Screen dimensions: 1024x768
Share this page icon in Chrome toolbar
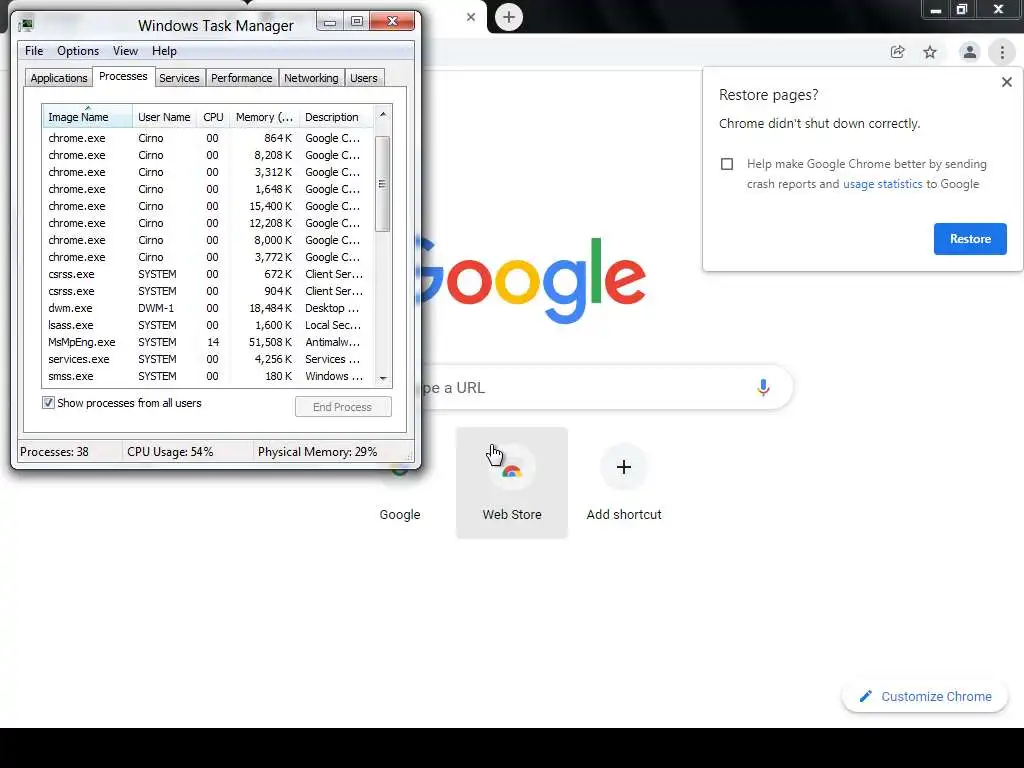898,52
